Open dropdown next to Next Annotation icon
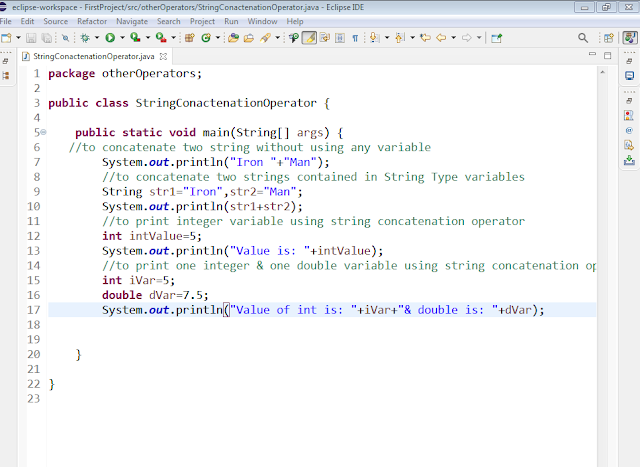 [x=387, y=38]
